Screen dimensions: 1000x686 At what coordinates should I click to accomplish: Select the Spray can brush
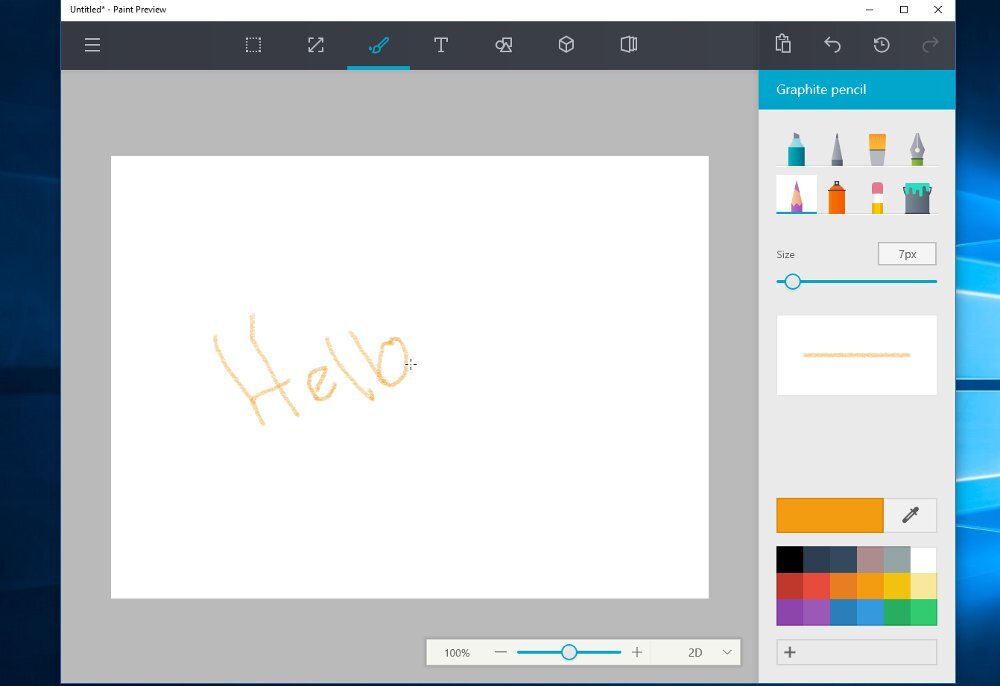click(837, 197)
